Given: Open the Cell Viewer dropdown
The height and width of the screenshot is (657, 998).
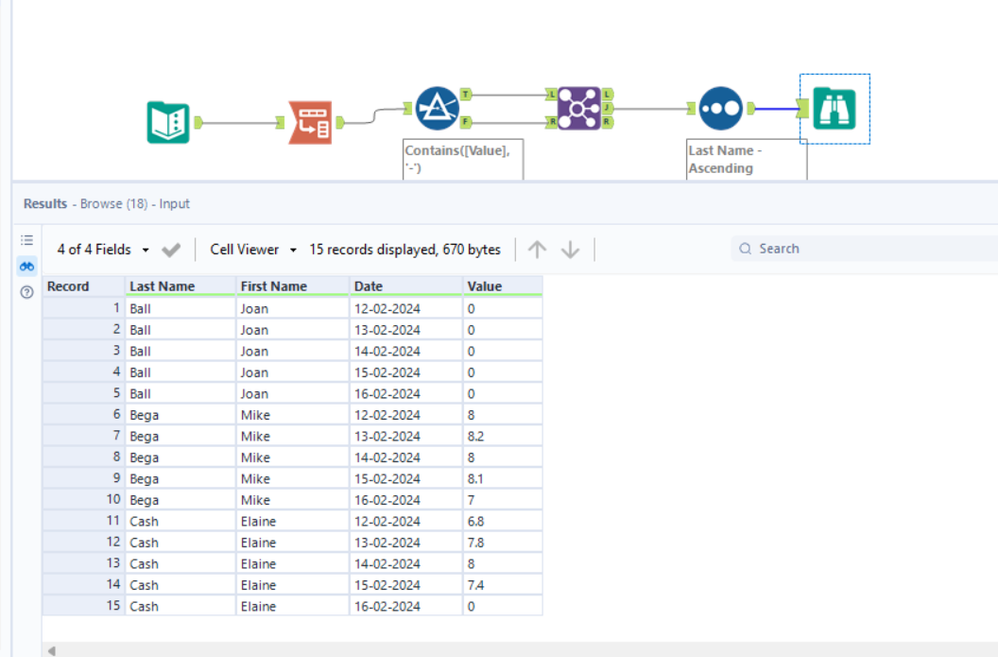Looking at the screenshot, I should tap(253, 250).
